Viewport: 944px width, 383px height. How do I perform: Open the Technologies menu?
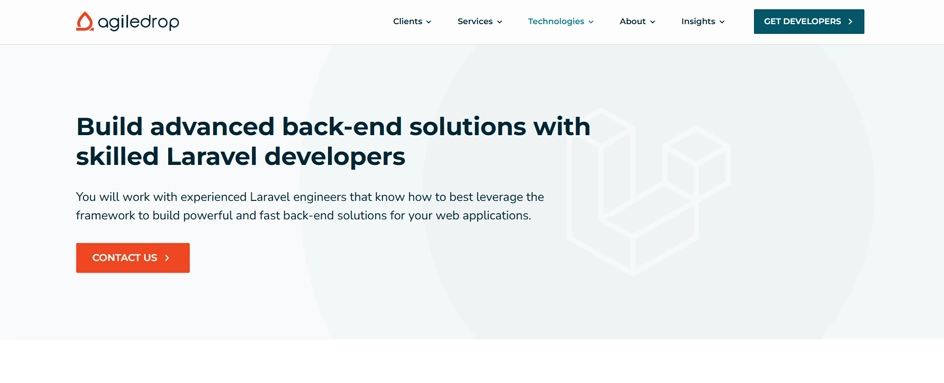[x=560, y=22]
